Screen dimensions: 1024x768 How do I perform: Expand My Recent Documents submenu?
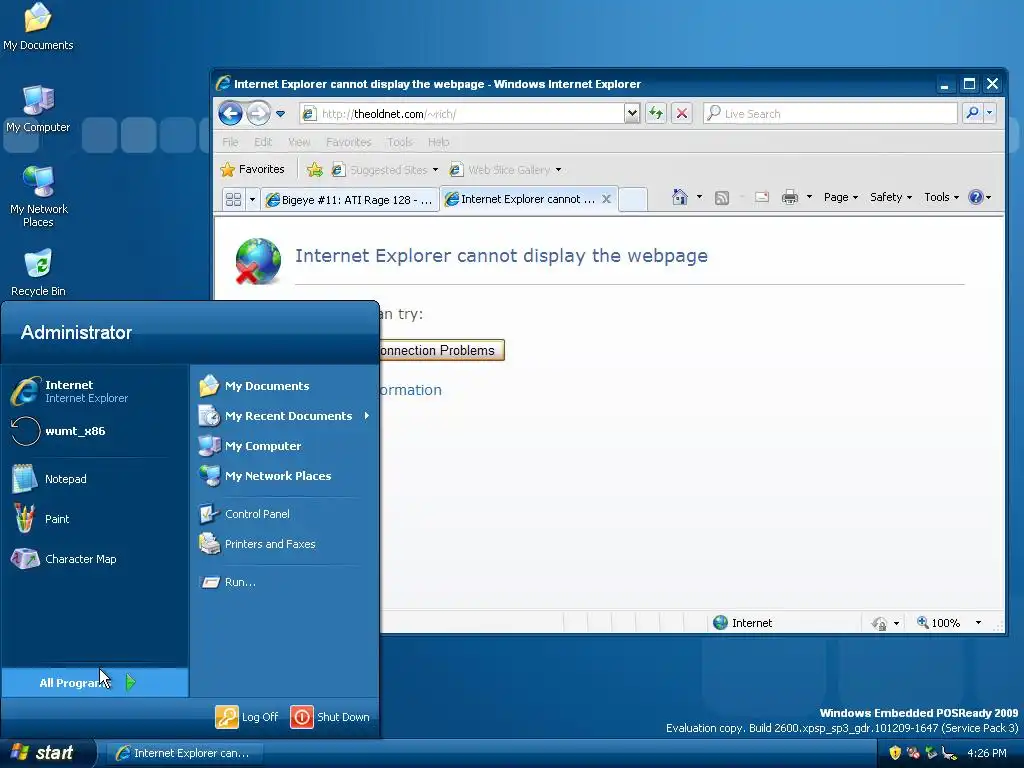284,416
